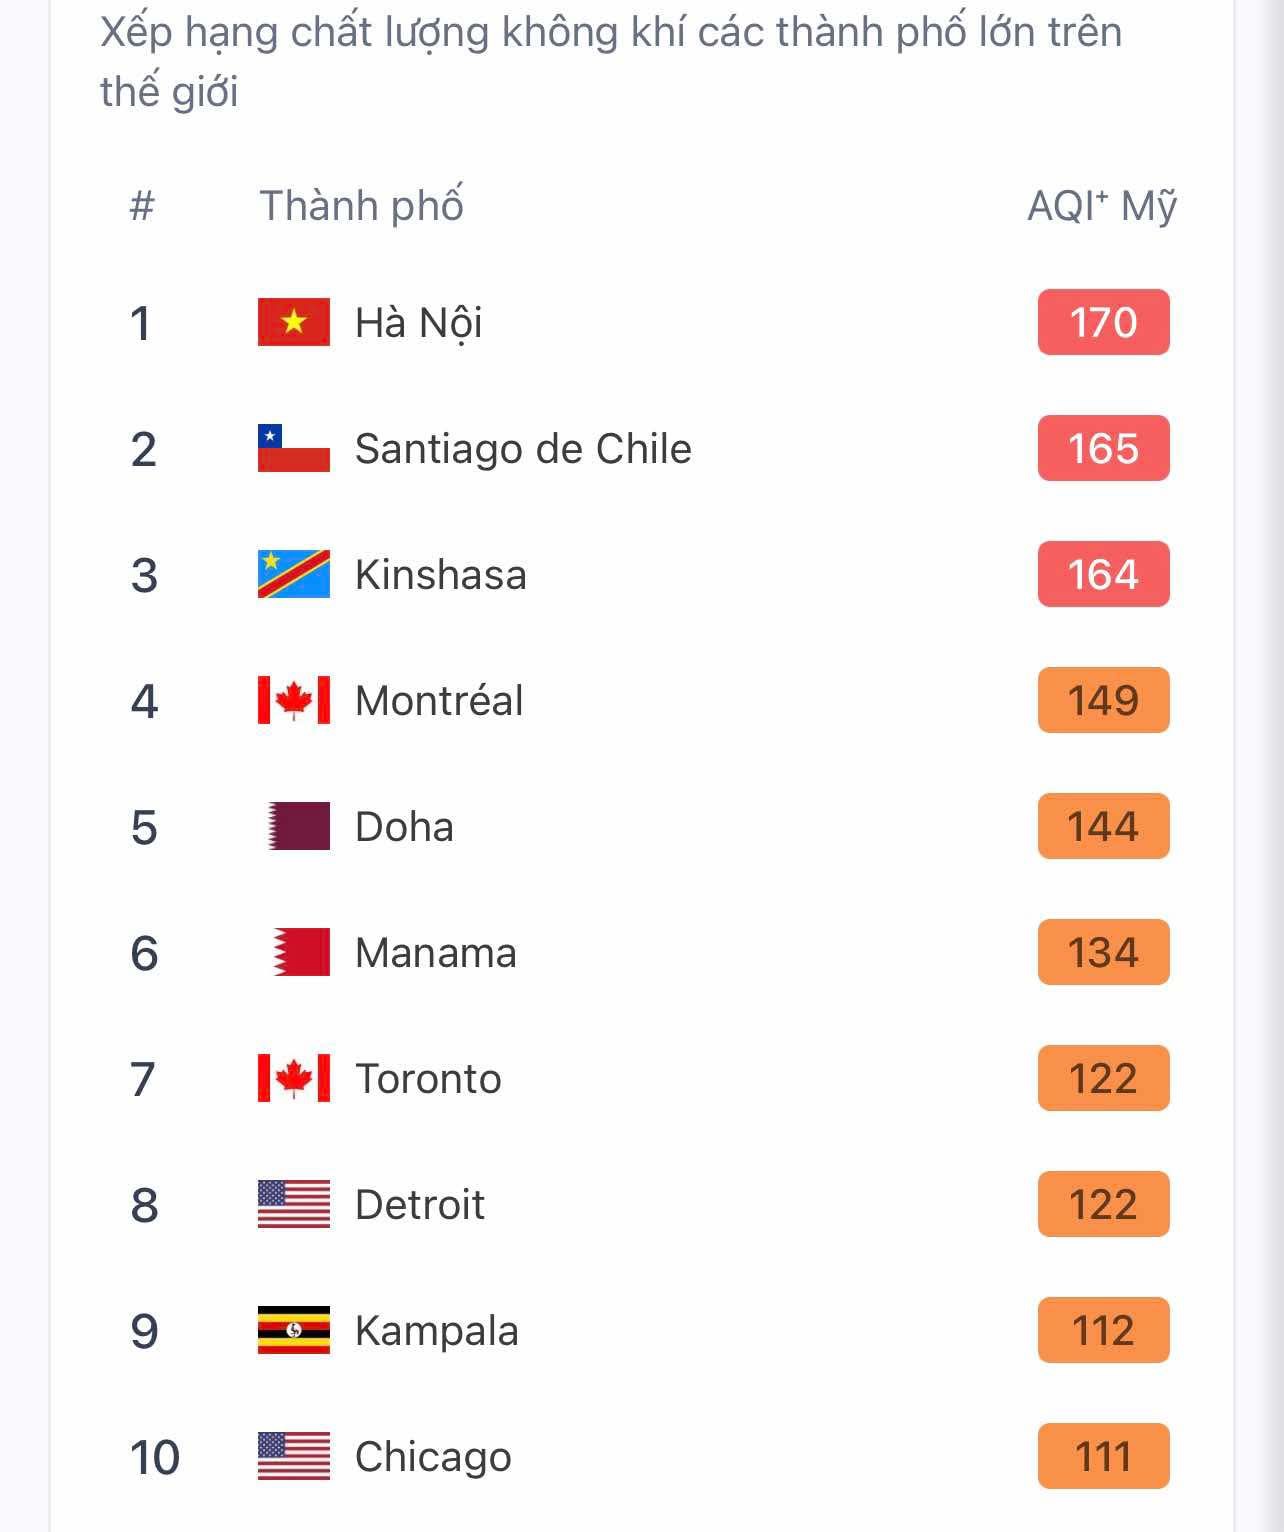Select the Doha city name
Screen dimensions: 1284x1532
(x=404, y=827)
